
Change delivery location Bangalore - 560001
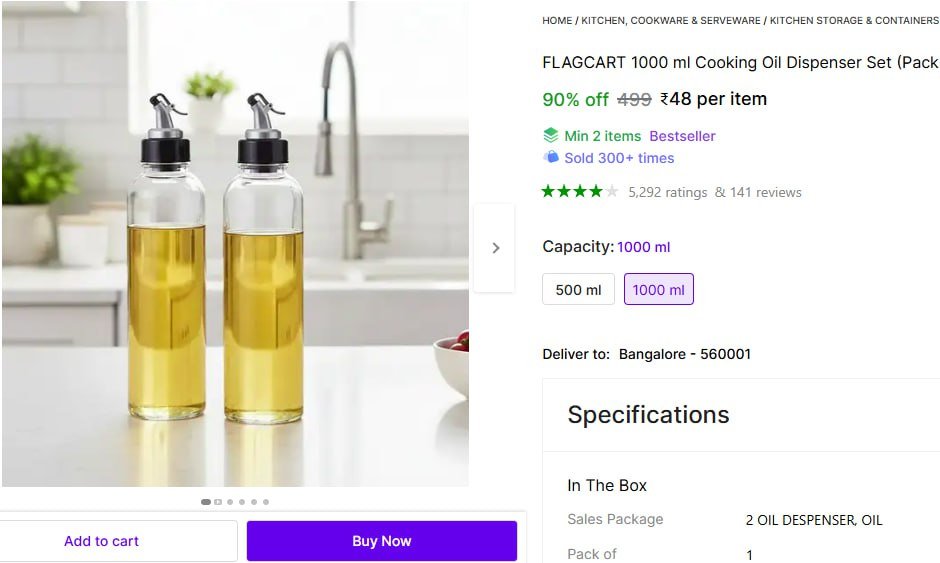coord(684,354)
